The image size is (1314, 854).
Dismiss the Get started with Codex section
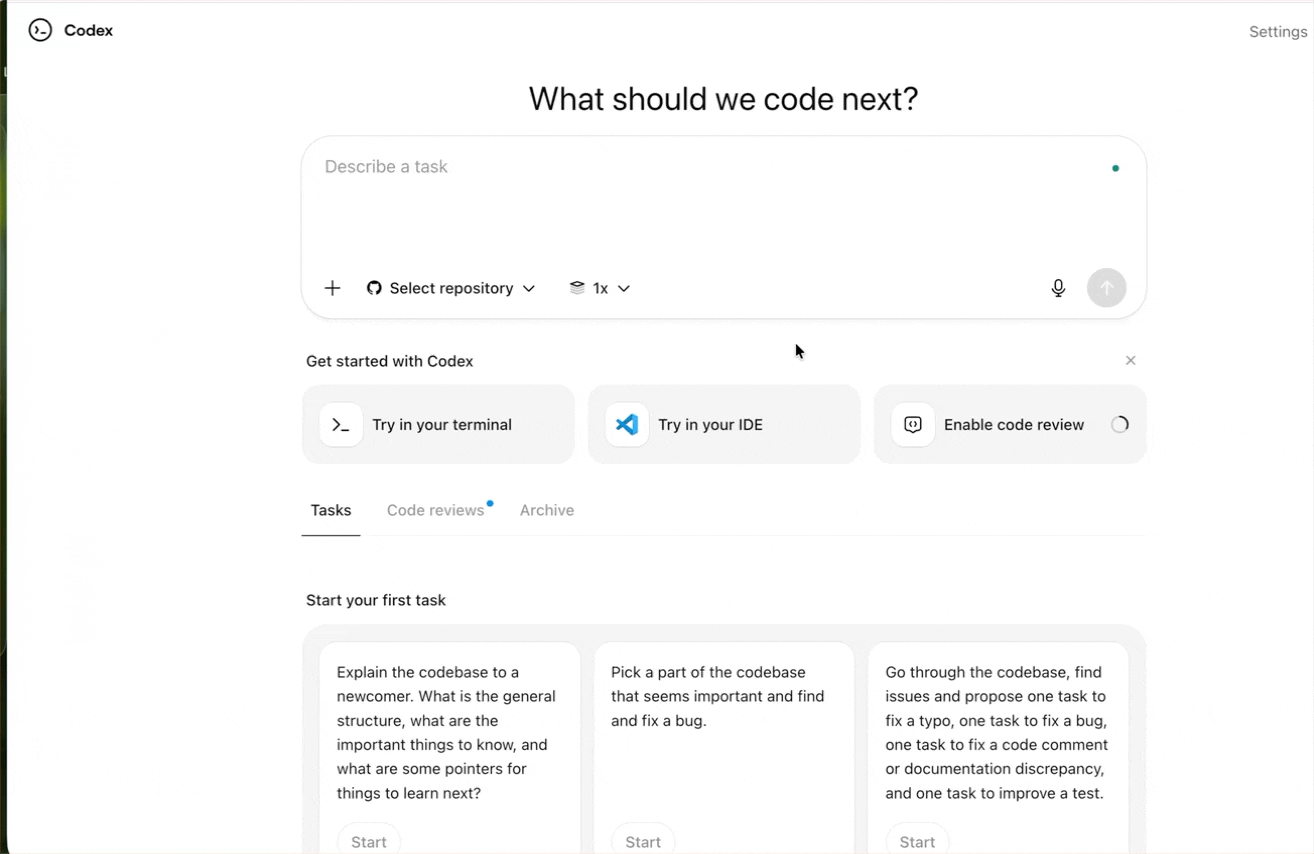tap(1130, 360)
